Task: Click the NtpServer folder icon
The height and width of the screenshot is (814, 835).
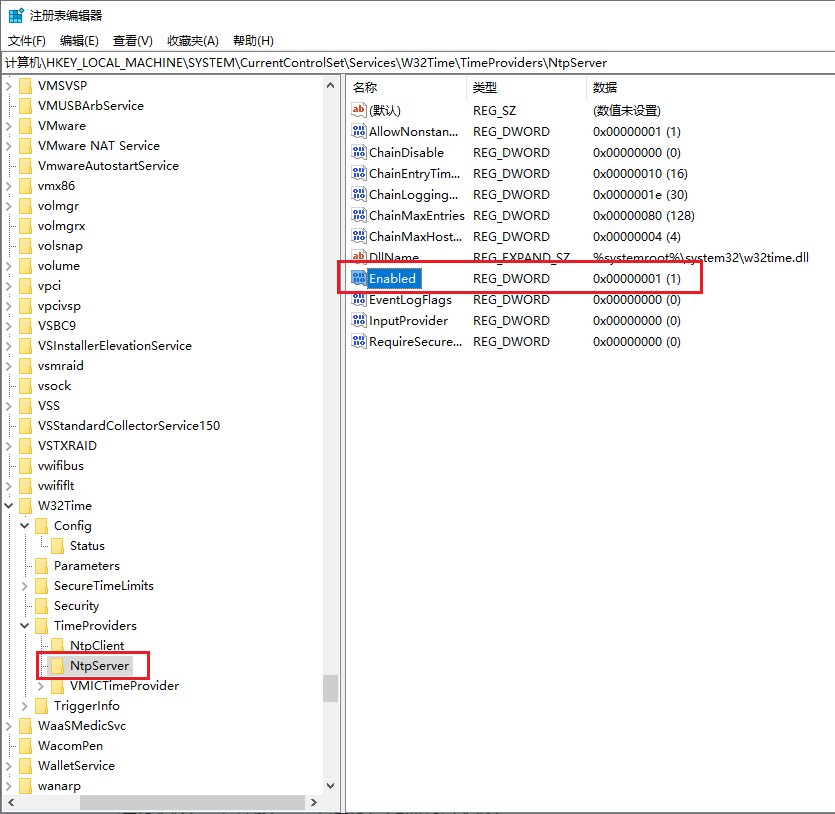Action: [58, 665]
